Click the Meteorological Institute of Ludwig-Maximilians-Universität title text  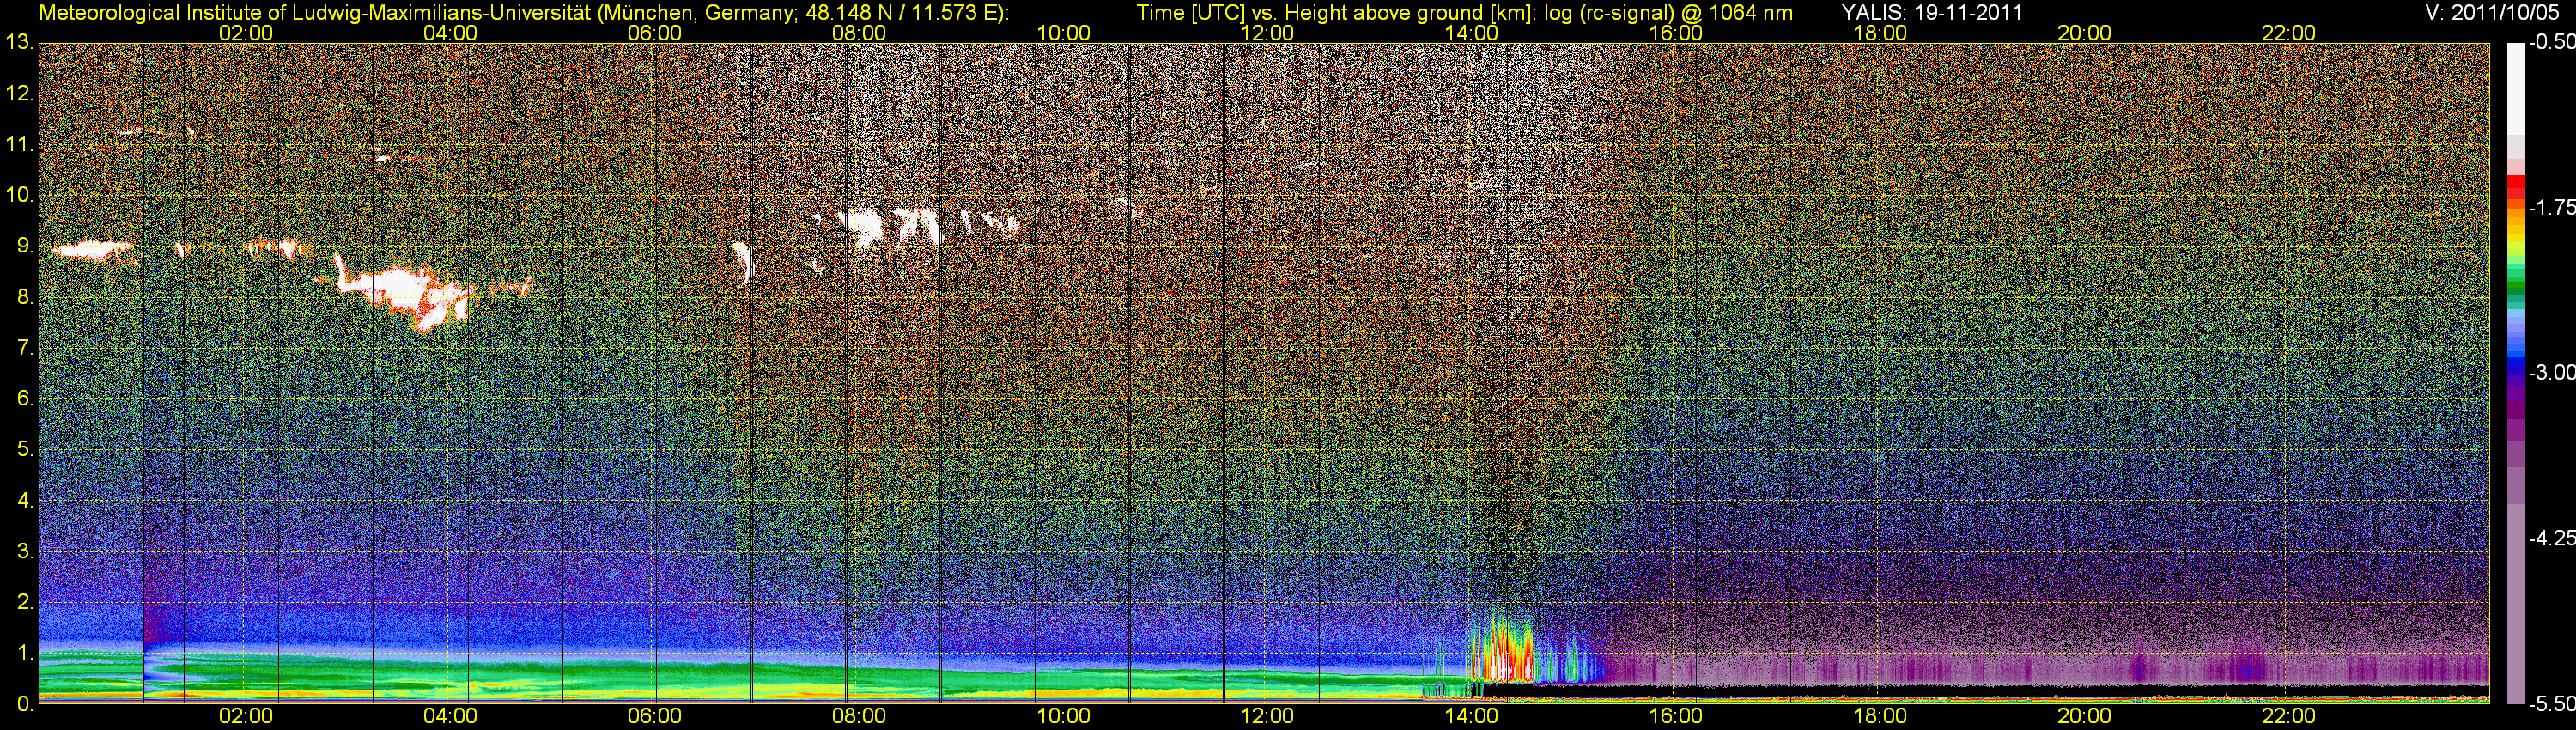click(523, 12)
